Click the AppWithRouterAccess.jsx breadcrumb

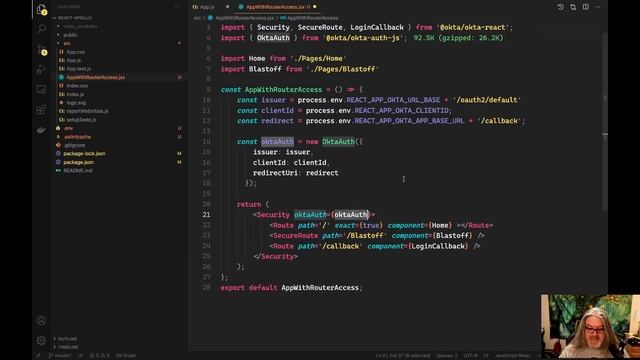(244, 18)
